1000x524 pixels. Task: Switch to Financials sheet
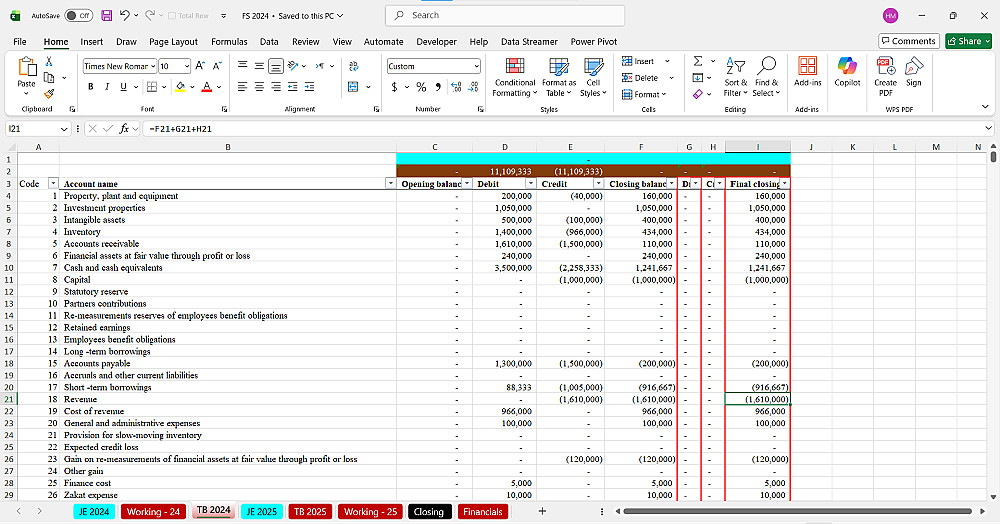[483, 511]
